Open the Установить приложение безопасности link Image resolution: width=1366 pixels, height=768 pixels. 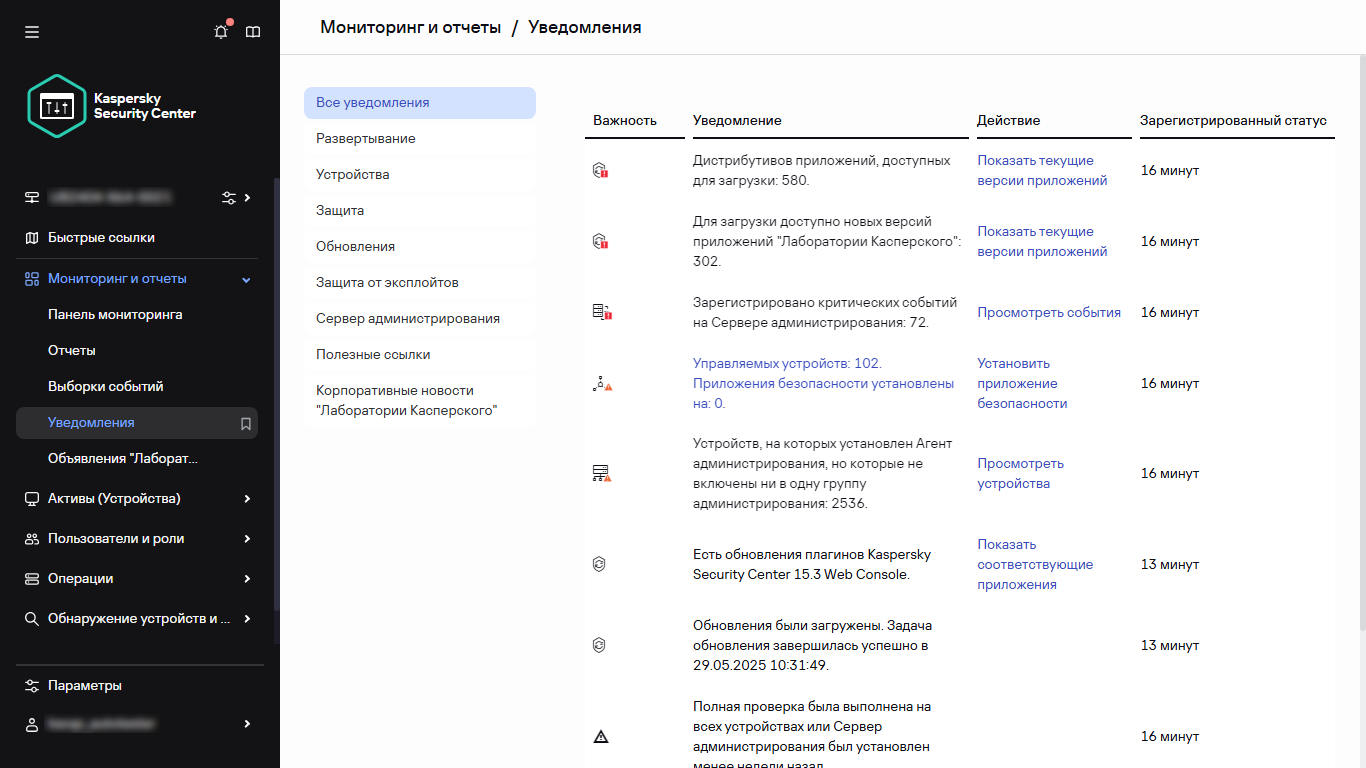1021,383
